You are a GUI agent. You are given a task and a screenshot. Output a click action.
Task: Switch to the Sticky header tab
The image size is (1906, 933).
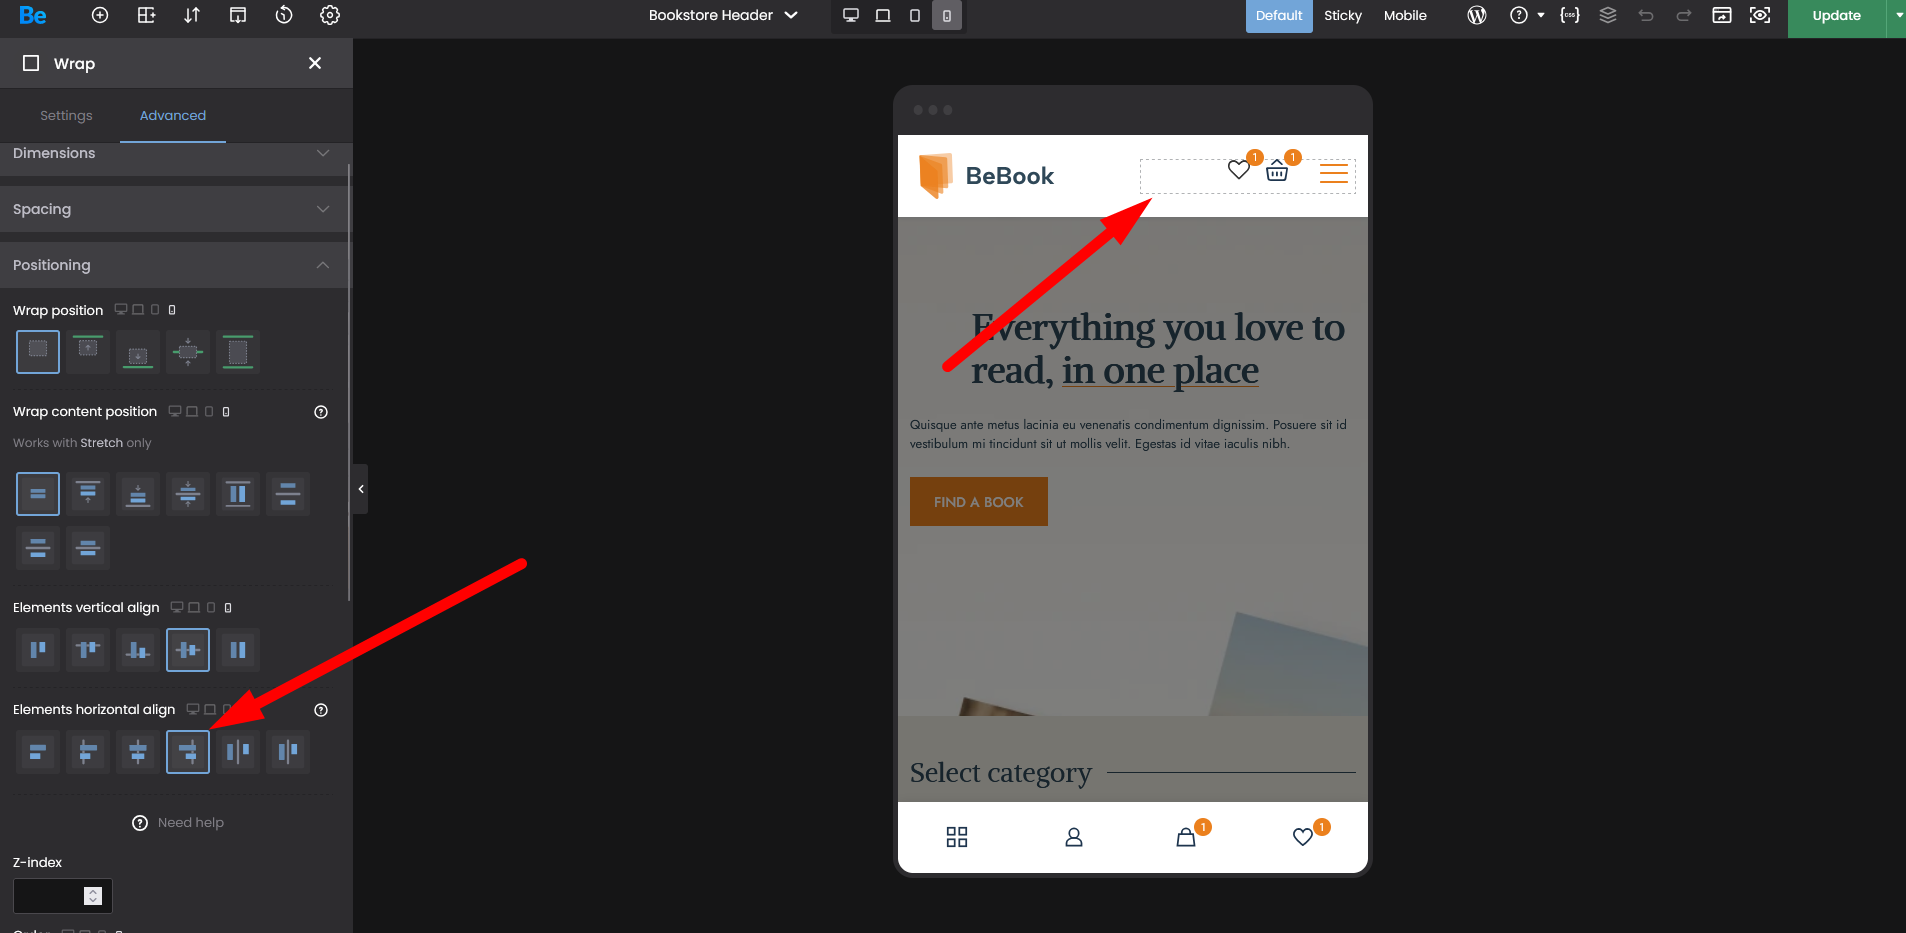[1342, 15]
